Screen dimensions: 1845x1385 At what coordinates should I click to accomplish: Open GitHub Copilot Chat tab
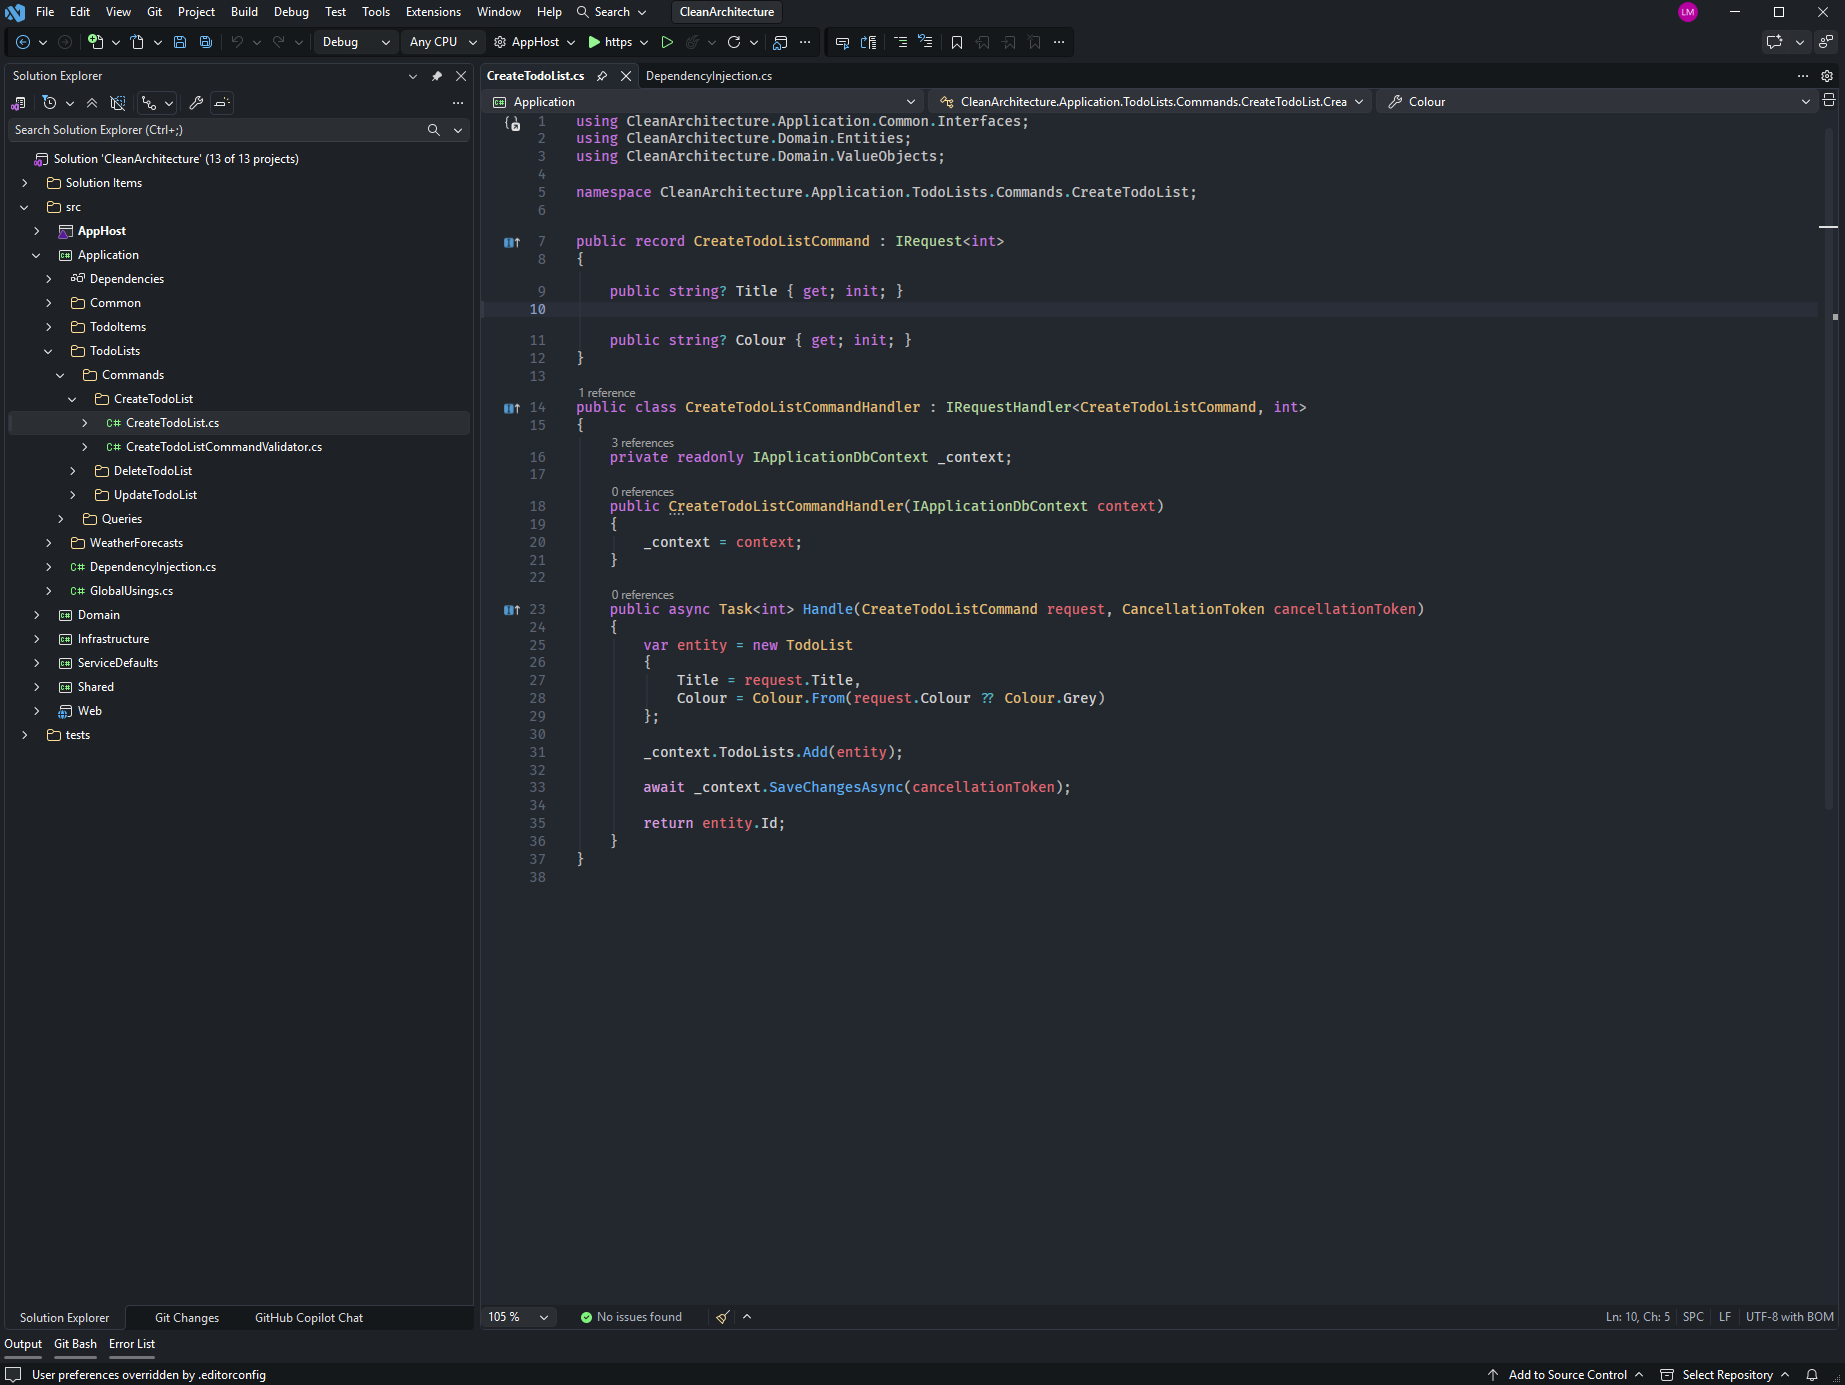point(309,1318)
